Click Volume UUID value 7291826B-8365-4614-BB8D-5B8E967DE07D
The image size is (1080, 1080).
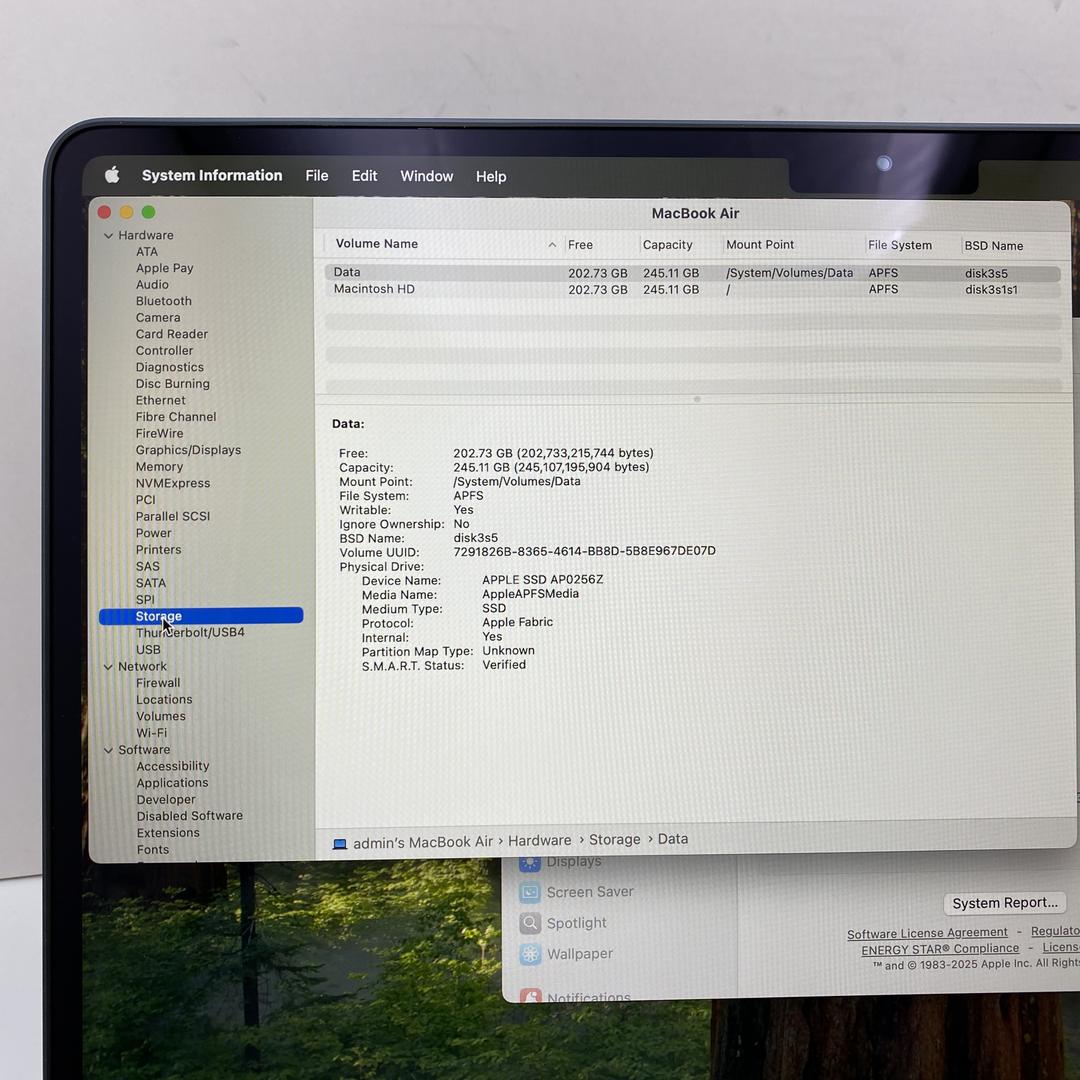(x=584, y=551)
